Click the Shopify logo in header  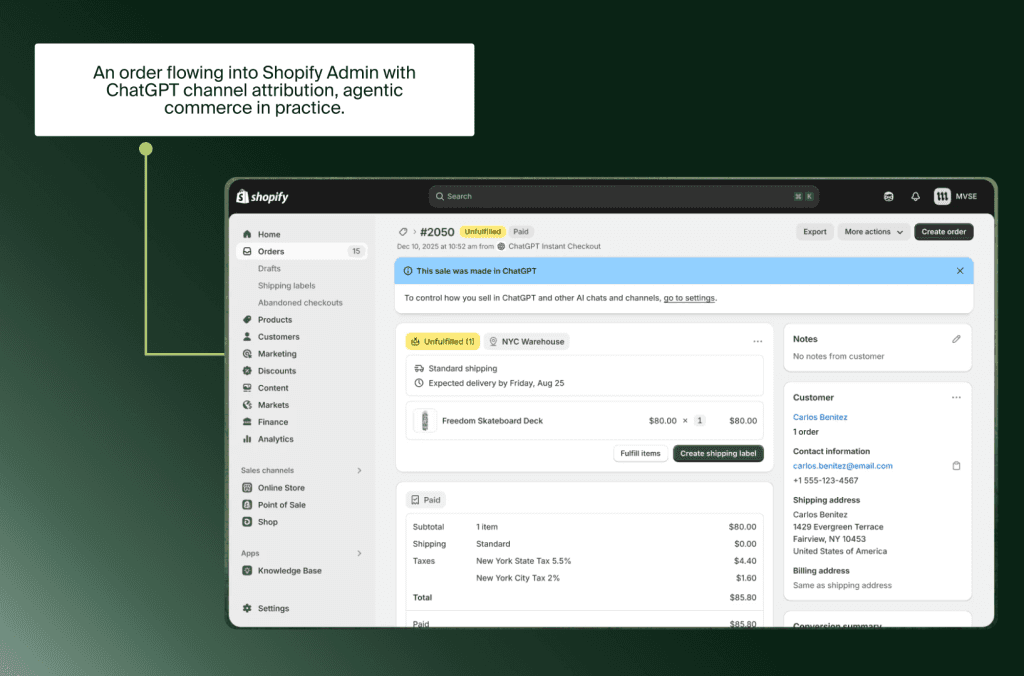point(262,197)
